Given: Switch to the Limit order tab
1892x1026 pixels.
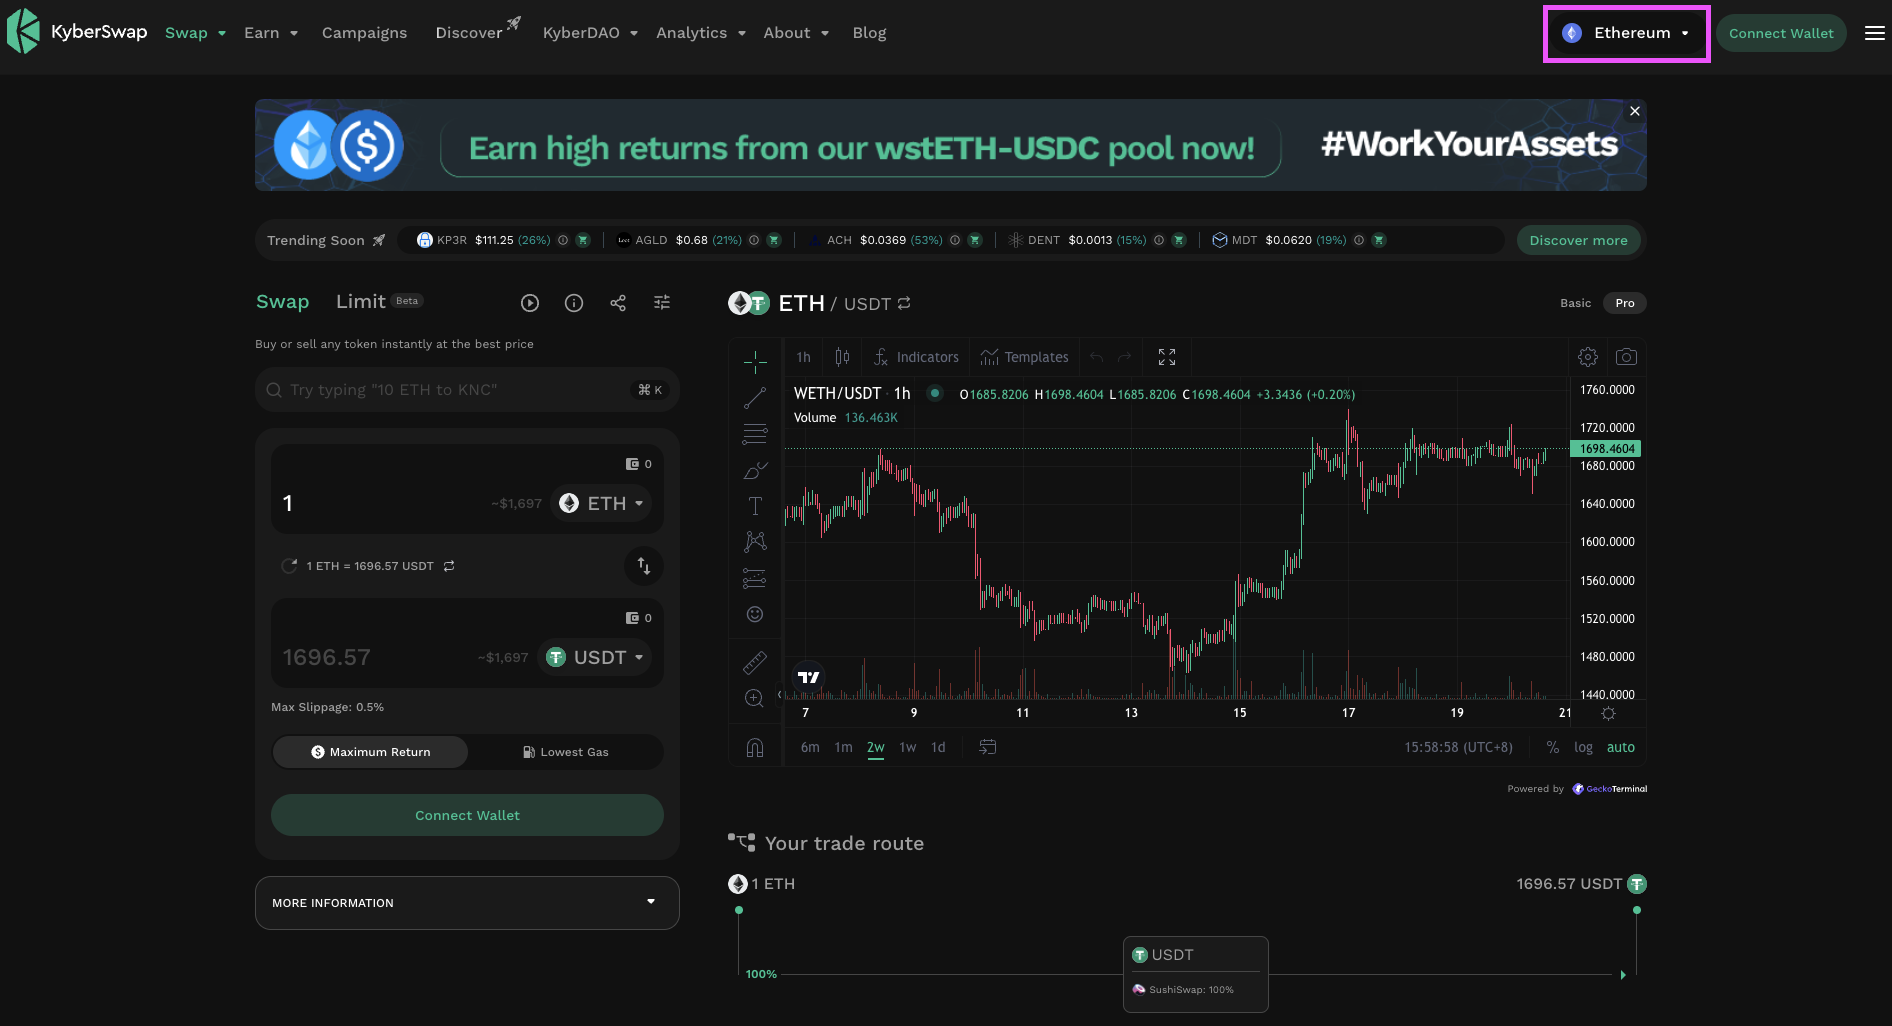Looking at the screenshot, I should (x=361, y=302).
